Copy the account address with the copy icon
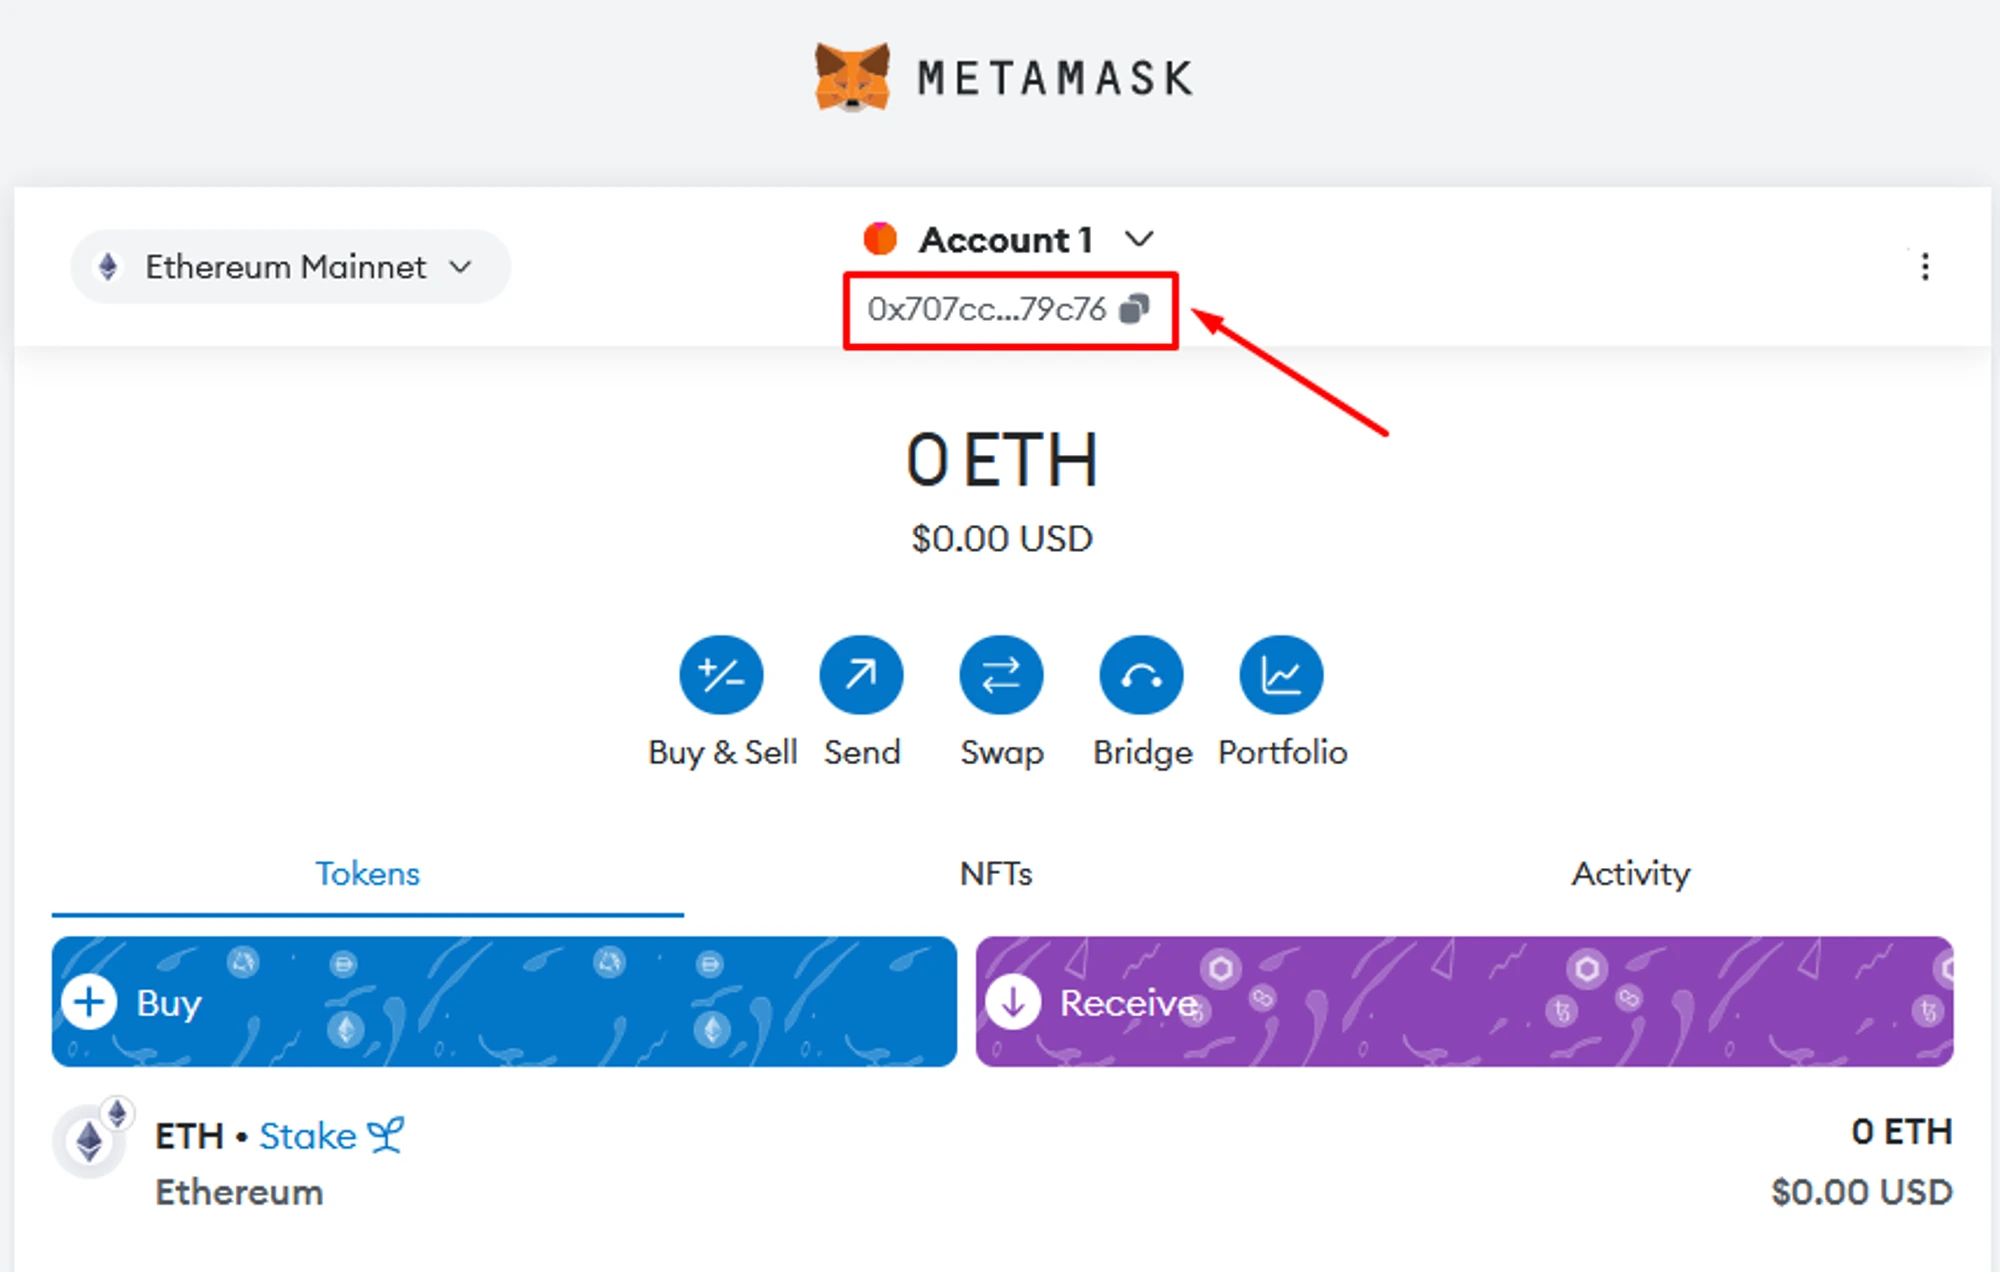2000x1272 pixels. [1134, 309]
